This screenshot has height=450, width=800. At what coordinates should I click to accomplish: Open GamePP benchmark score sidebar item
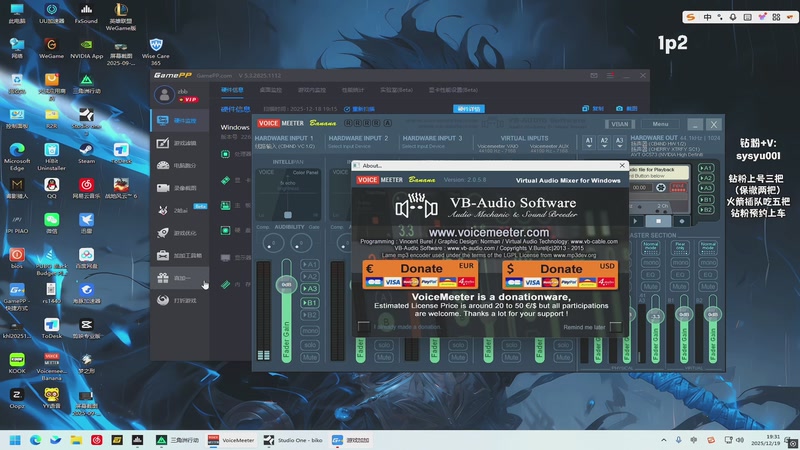(x=180, y=165)
